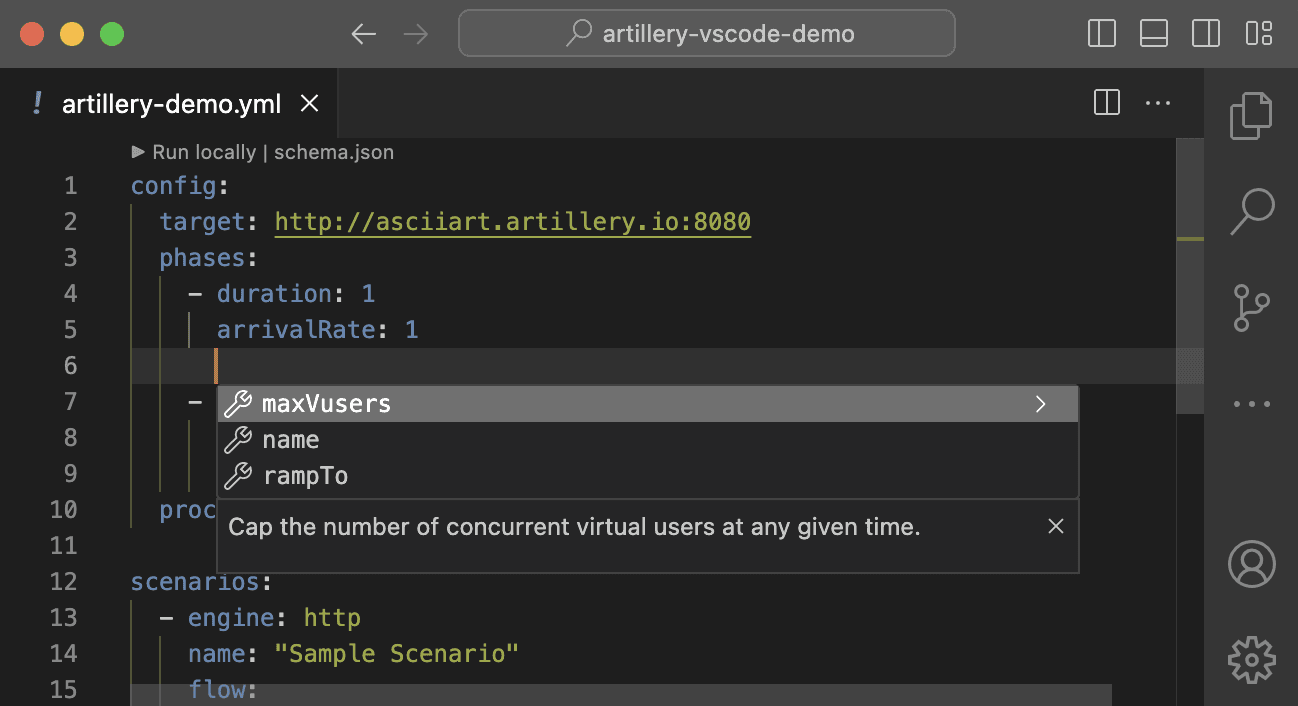
Task: Select the artillery-demo.yml tab
Action: [170, 103]
